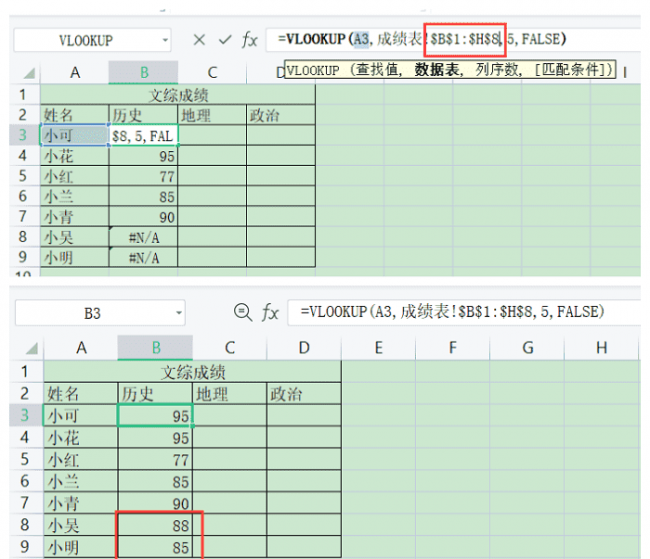Click editing cell showing $8, 5, FAL
Screen dimensions: 650x559
(x=143, y=135)
